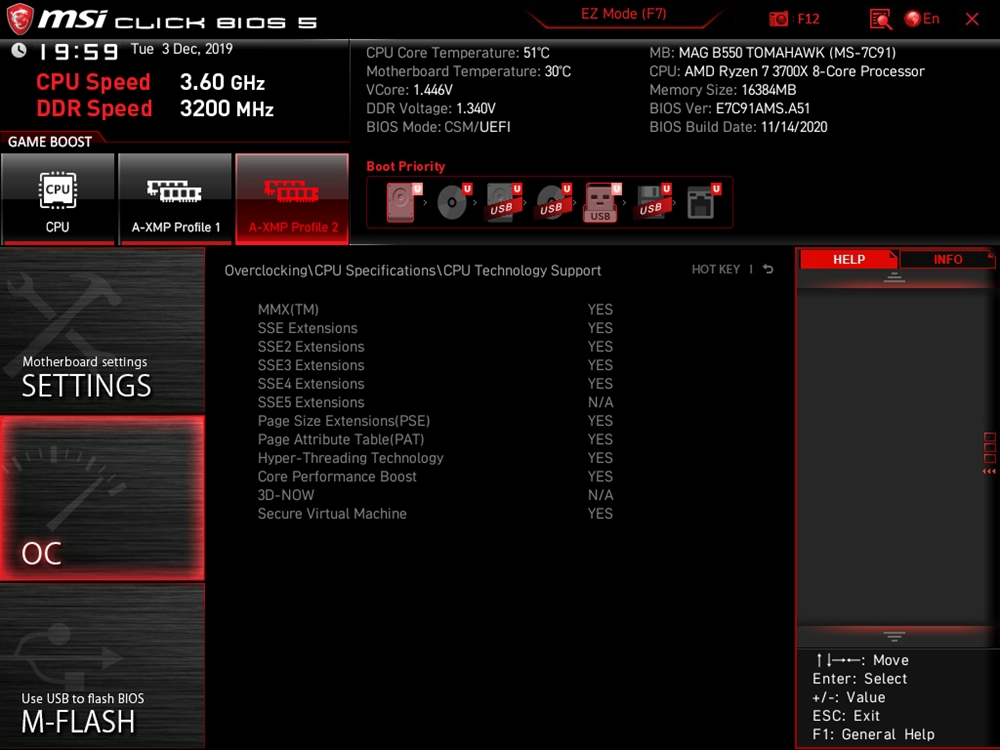Click the red triple-arrow side panel icon

[x=989, y=471]
